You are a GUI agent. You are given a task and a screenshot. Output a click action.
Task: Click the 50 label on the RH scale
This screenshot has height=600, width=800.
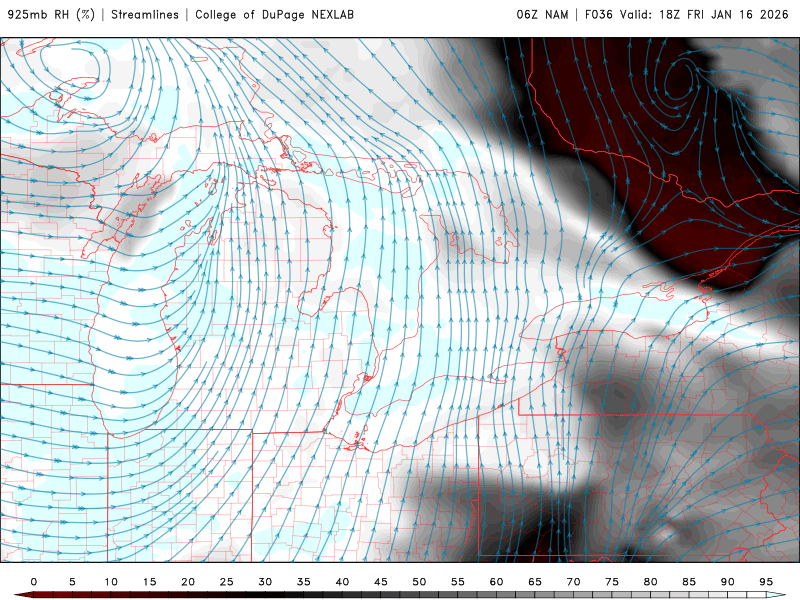(x=419, y=582)
